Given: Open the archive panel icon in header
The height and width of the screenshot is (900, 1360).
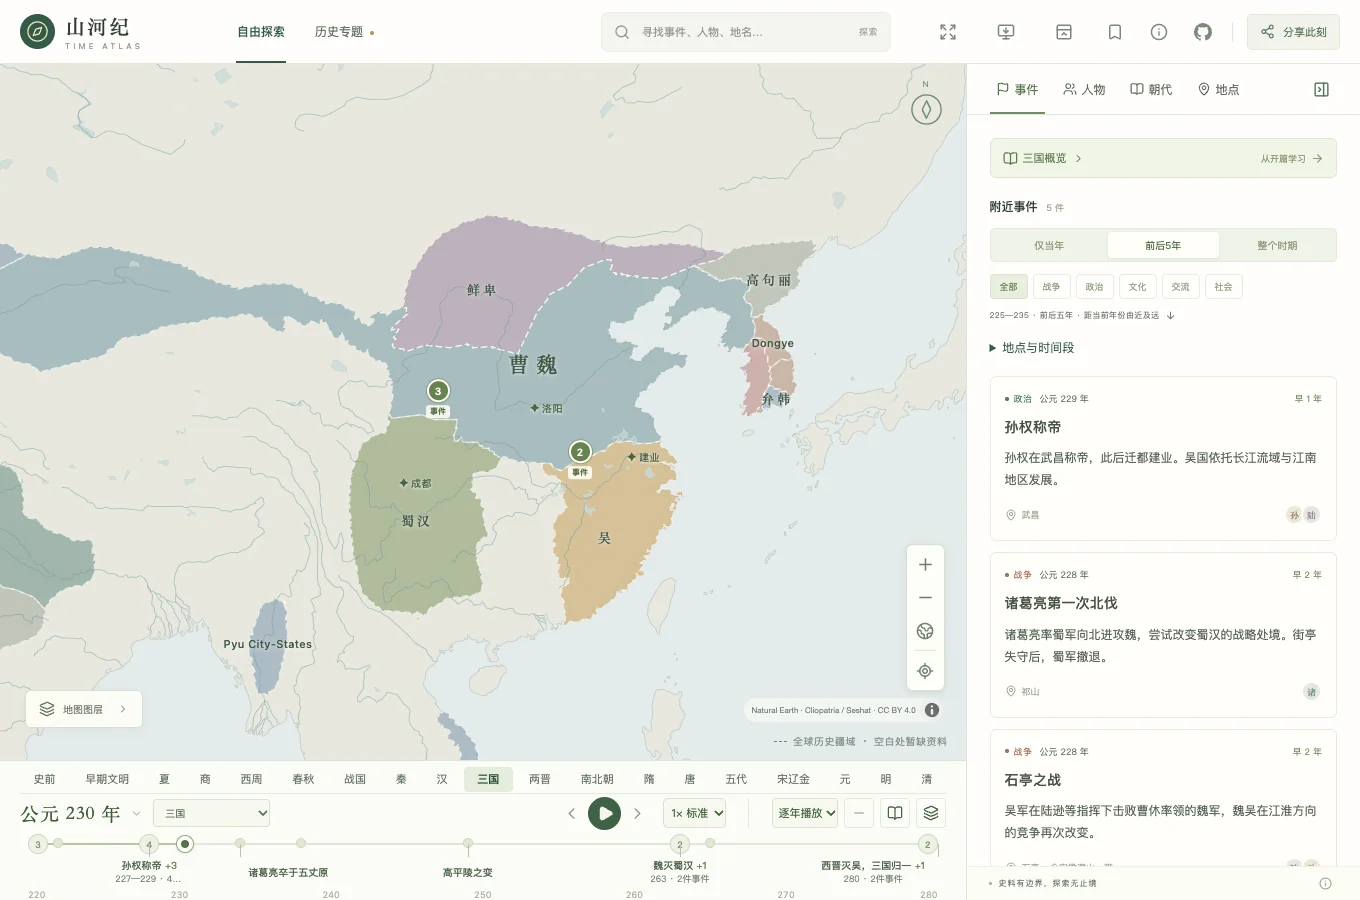Looking at the screenshot, I should point(1064,32).
